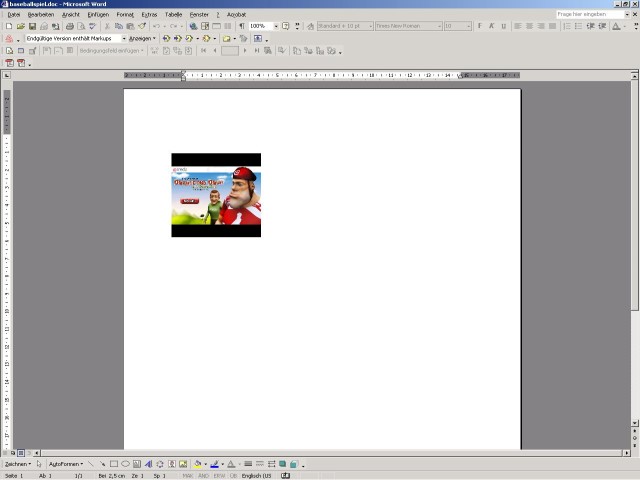Image resolution: width=640 pixels, height=480 pixels.
Task: Click the insert comment note icon
Action: (x=227, y=38)
